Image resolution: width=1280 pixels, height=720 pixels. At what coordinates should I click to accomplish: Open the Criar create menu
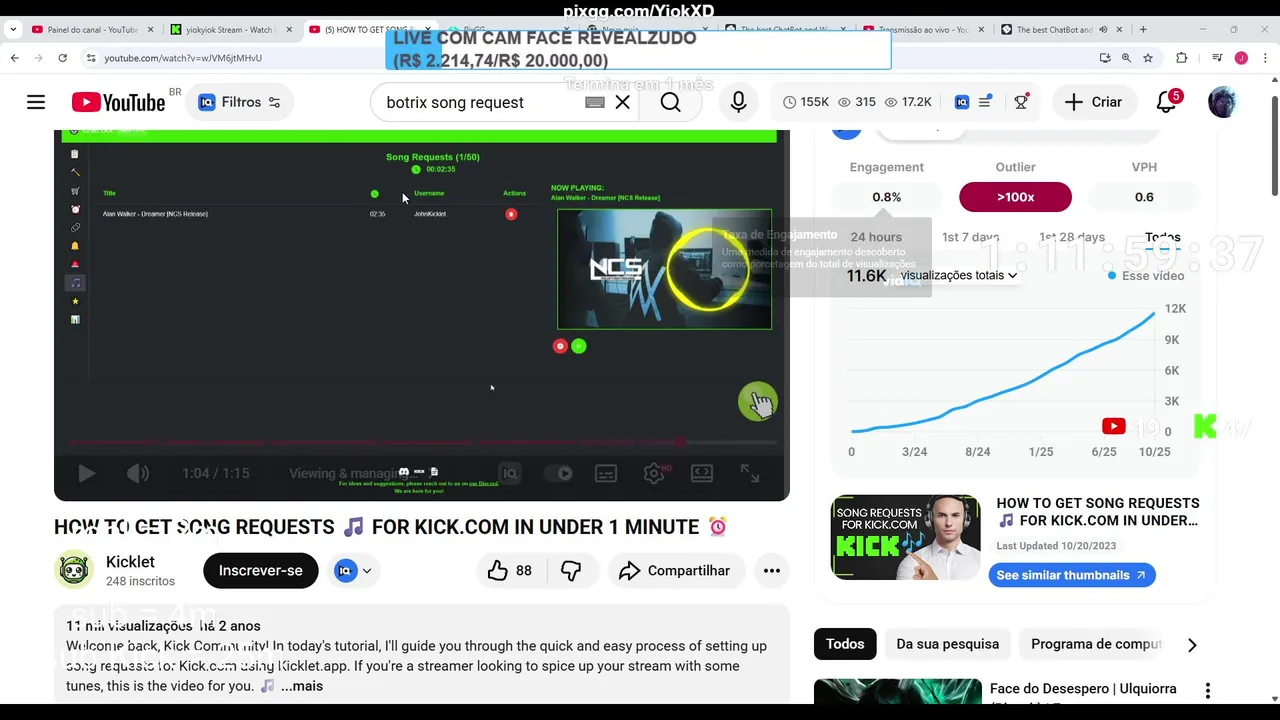coord(1093,102)
